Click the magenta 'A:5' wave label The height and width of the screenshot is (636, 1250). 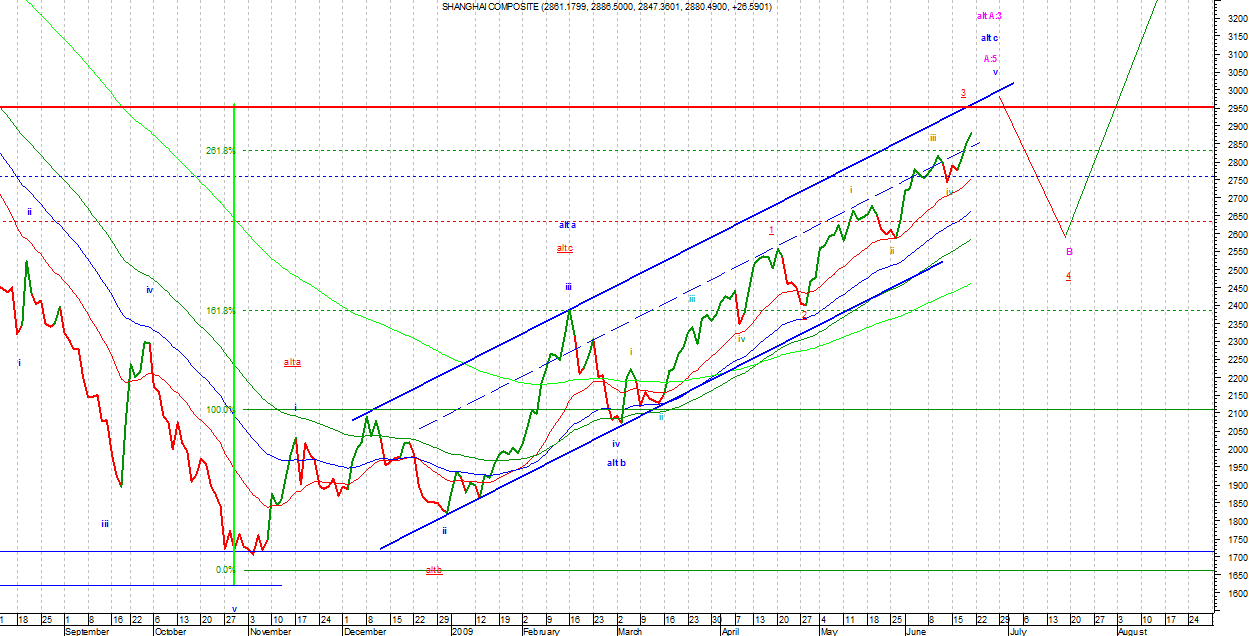pos(989,59)
